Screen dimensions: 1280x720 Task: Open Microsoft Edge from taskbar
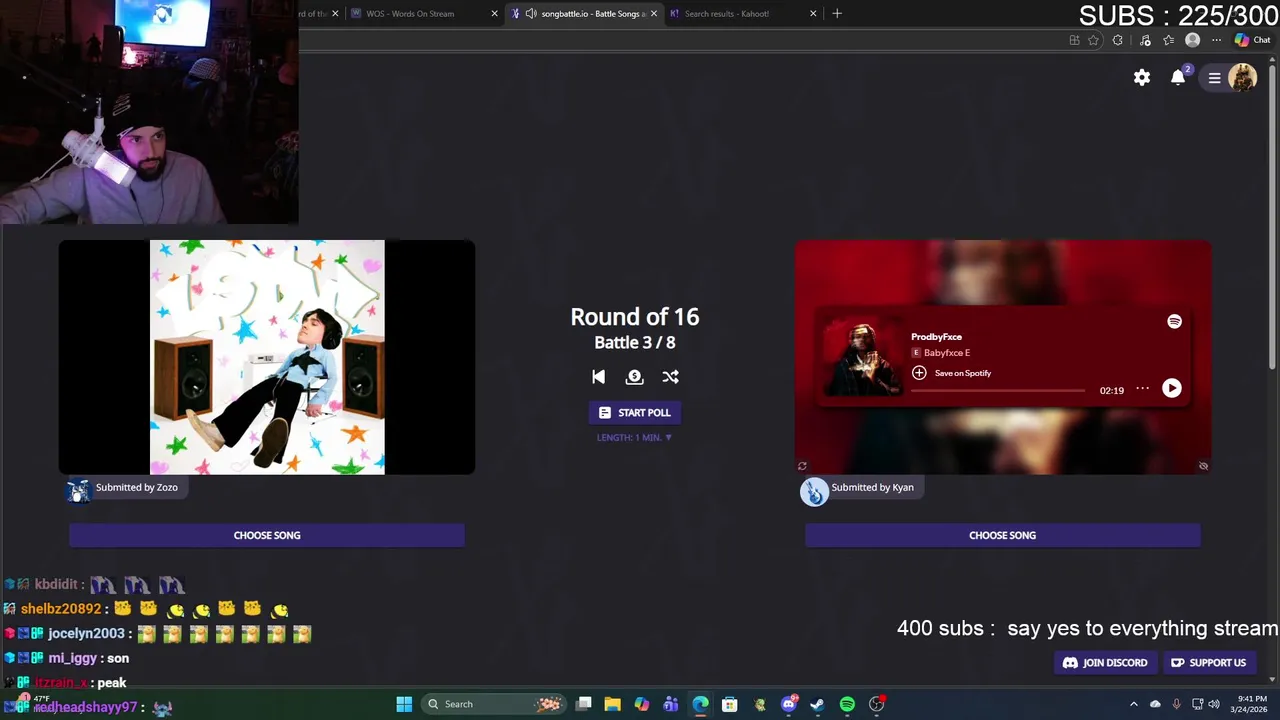700,704
